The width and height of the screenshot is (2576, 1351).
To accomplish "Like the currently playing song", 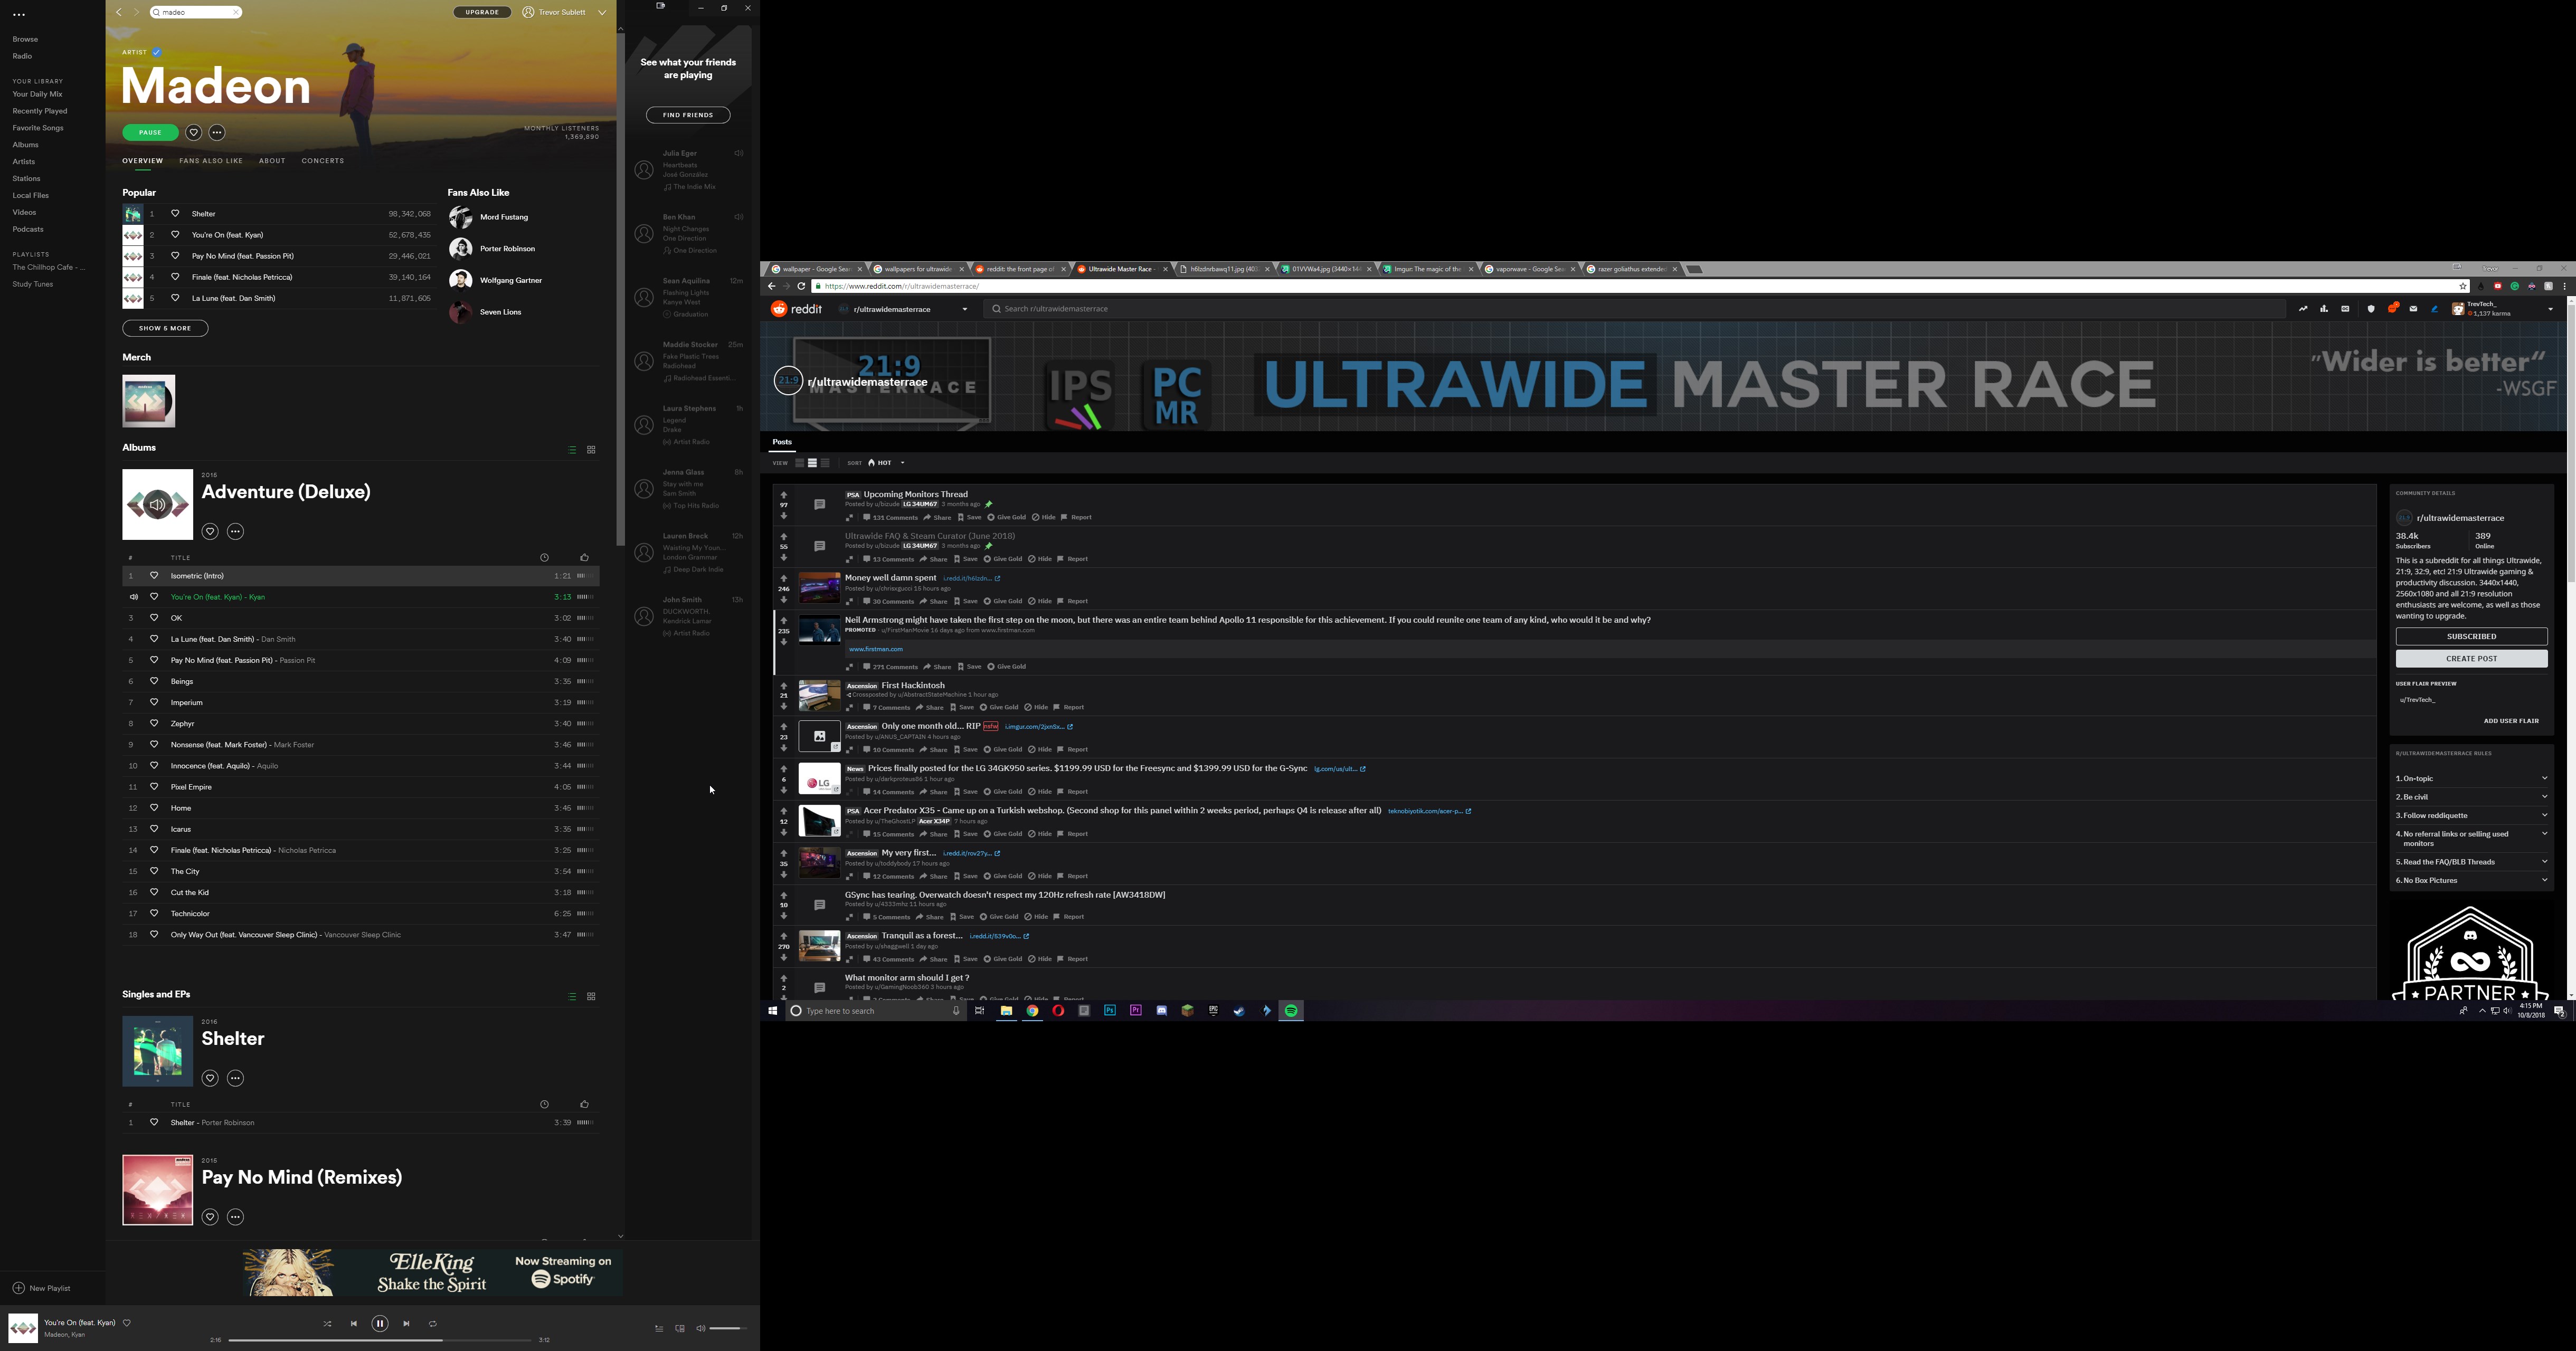I will (x=127, y=1323).
